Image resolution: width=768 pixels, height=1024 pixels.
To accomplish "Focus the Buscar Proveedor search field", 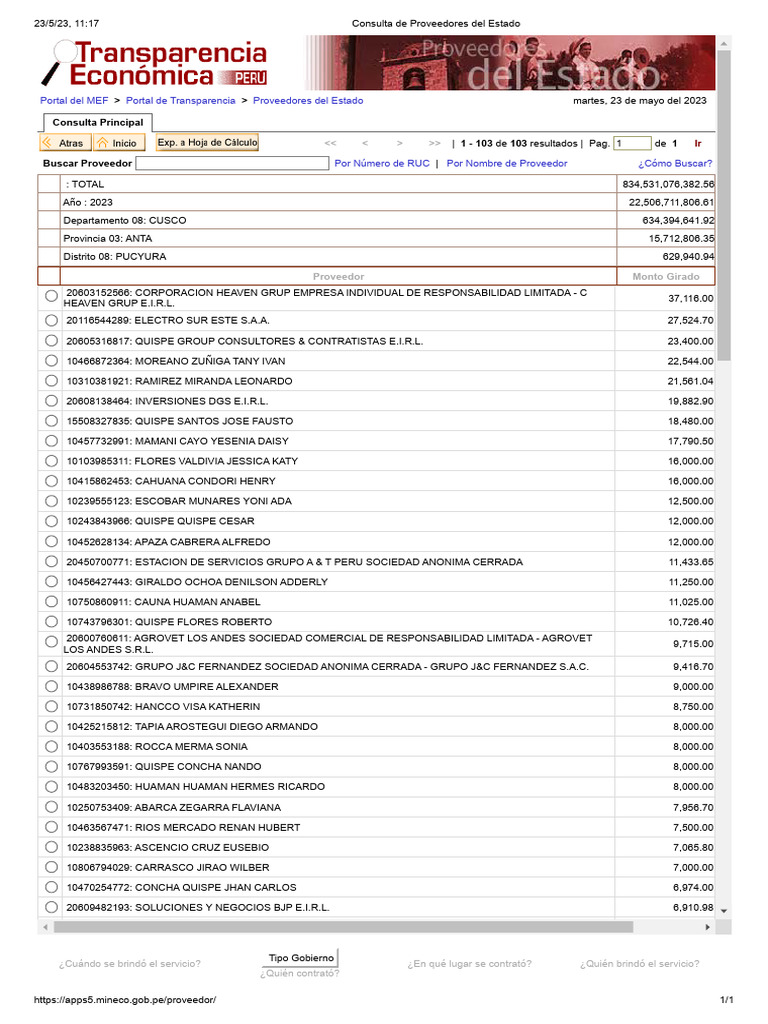I will (232, 163).
